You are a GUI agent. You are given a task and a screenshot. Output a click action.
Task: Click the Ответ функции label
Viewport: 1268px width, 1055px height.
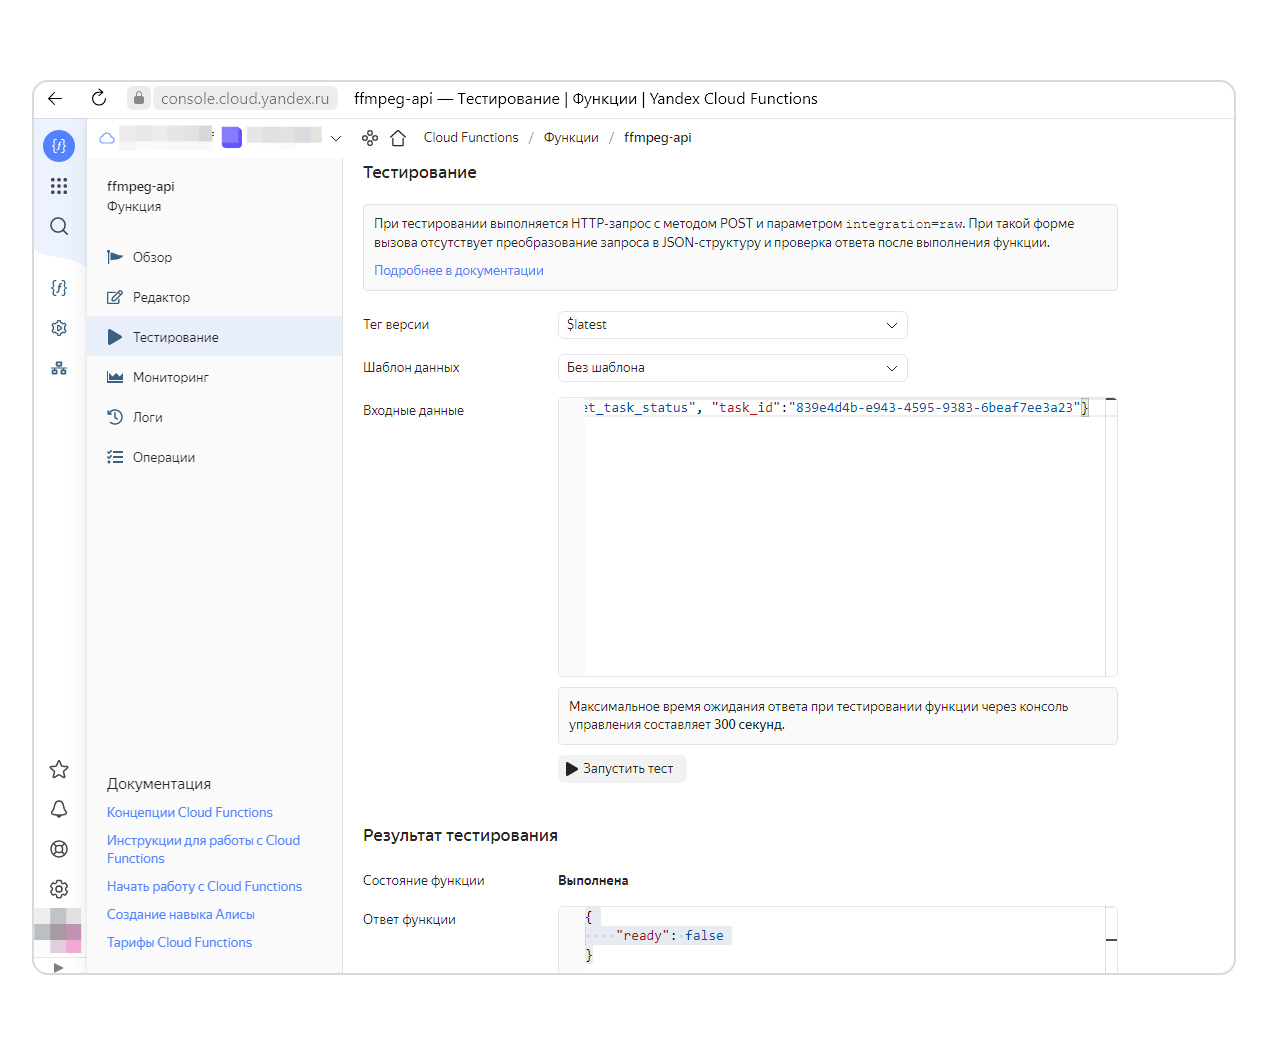[409, 920]
